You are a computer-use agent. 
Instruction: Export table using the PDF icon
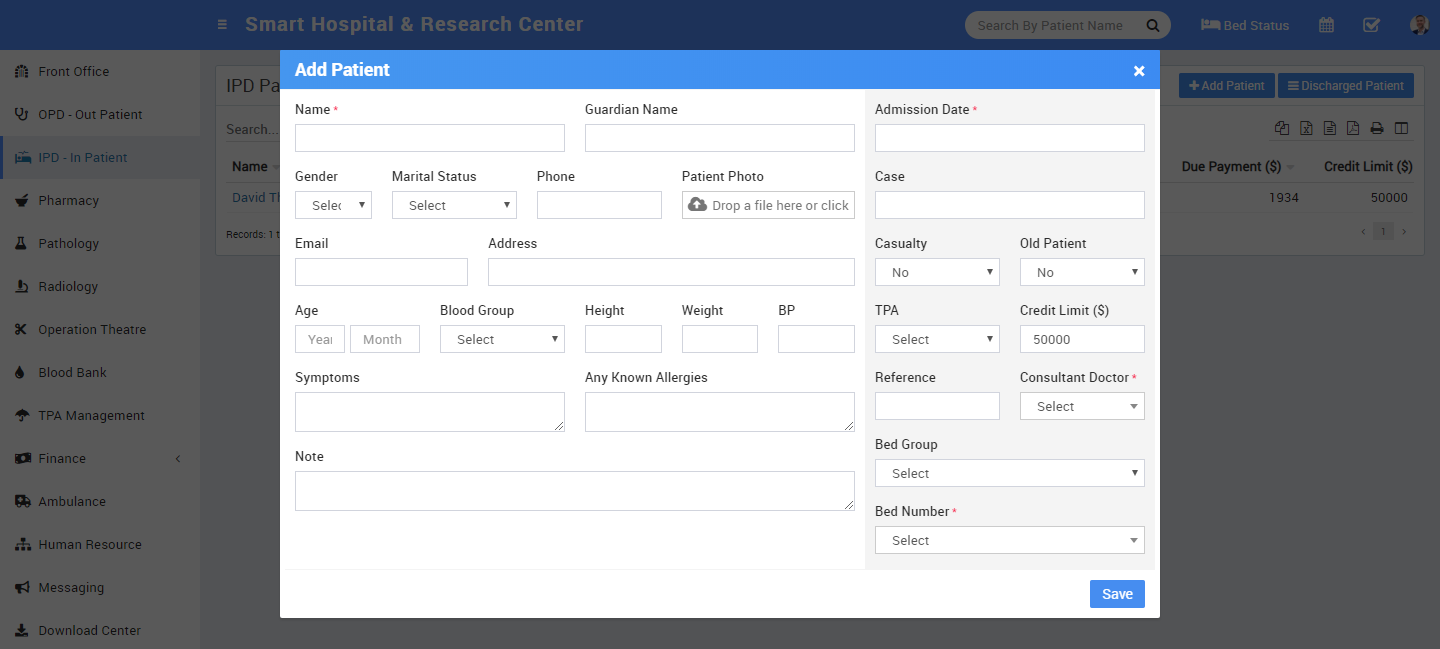point(1353,128)
